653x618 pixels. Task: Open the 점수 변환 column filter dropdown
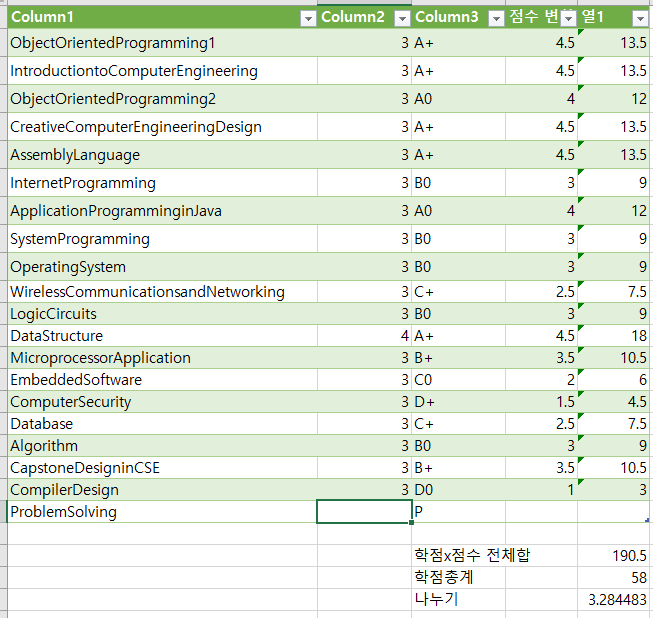[x=568, y=18]
